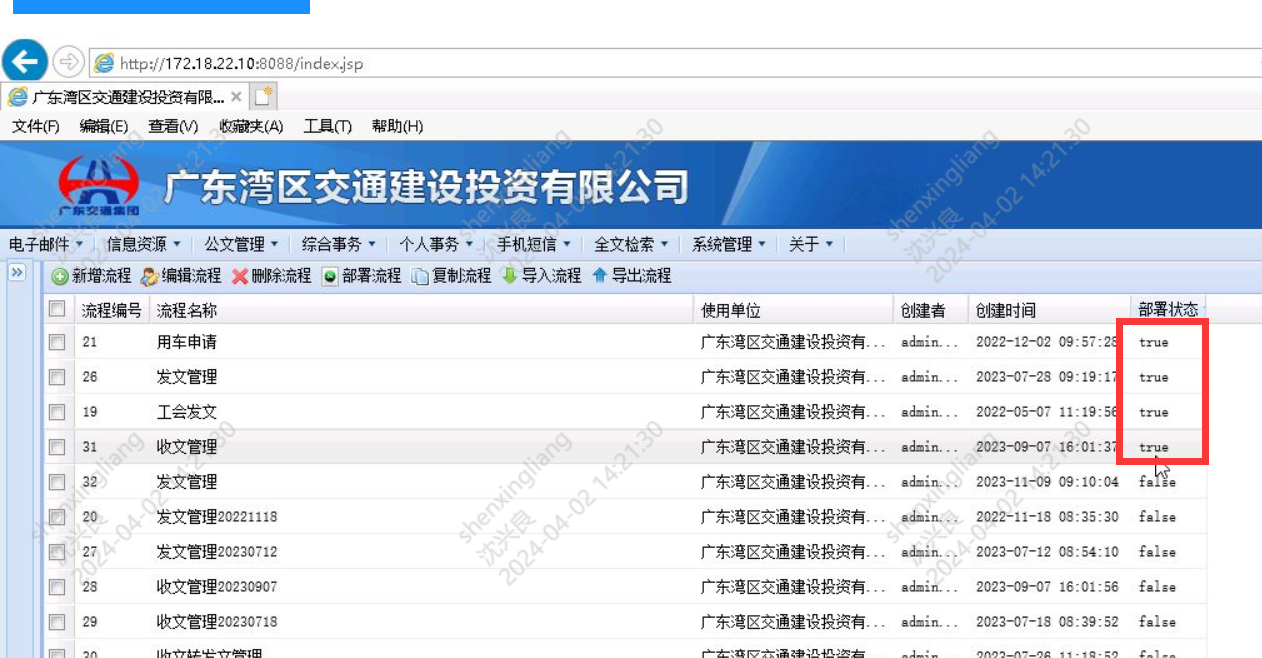Click the true status for 用车申请

(1153, 342)
